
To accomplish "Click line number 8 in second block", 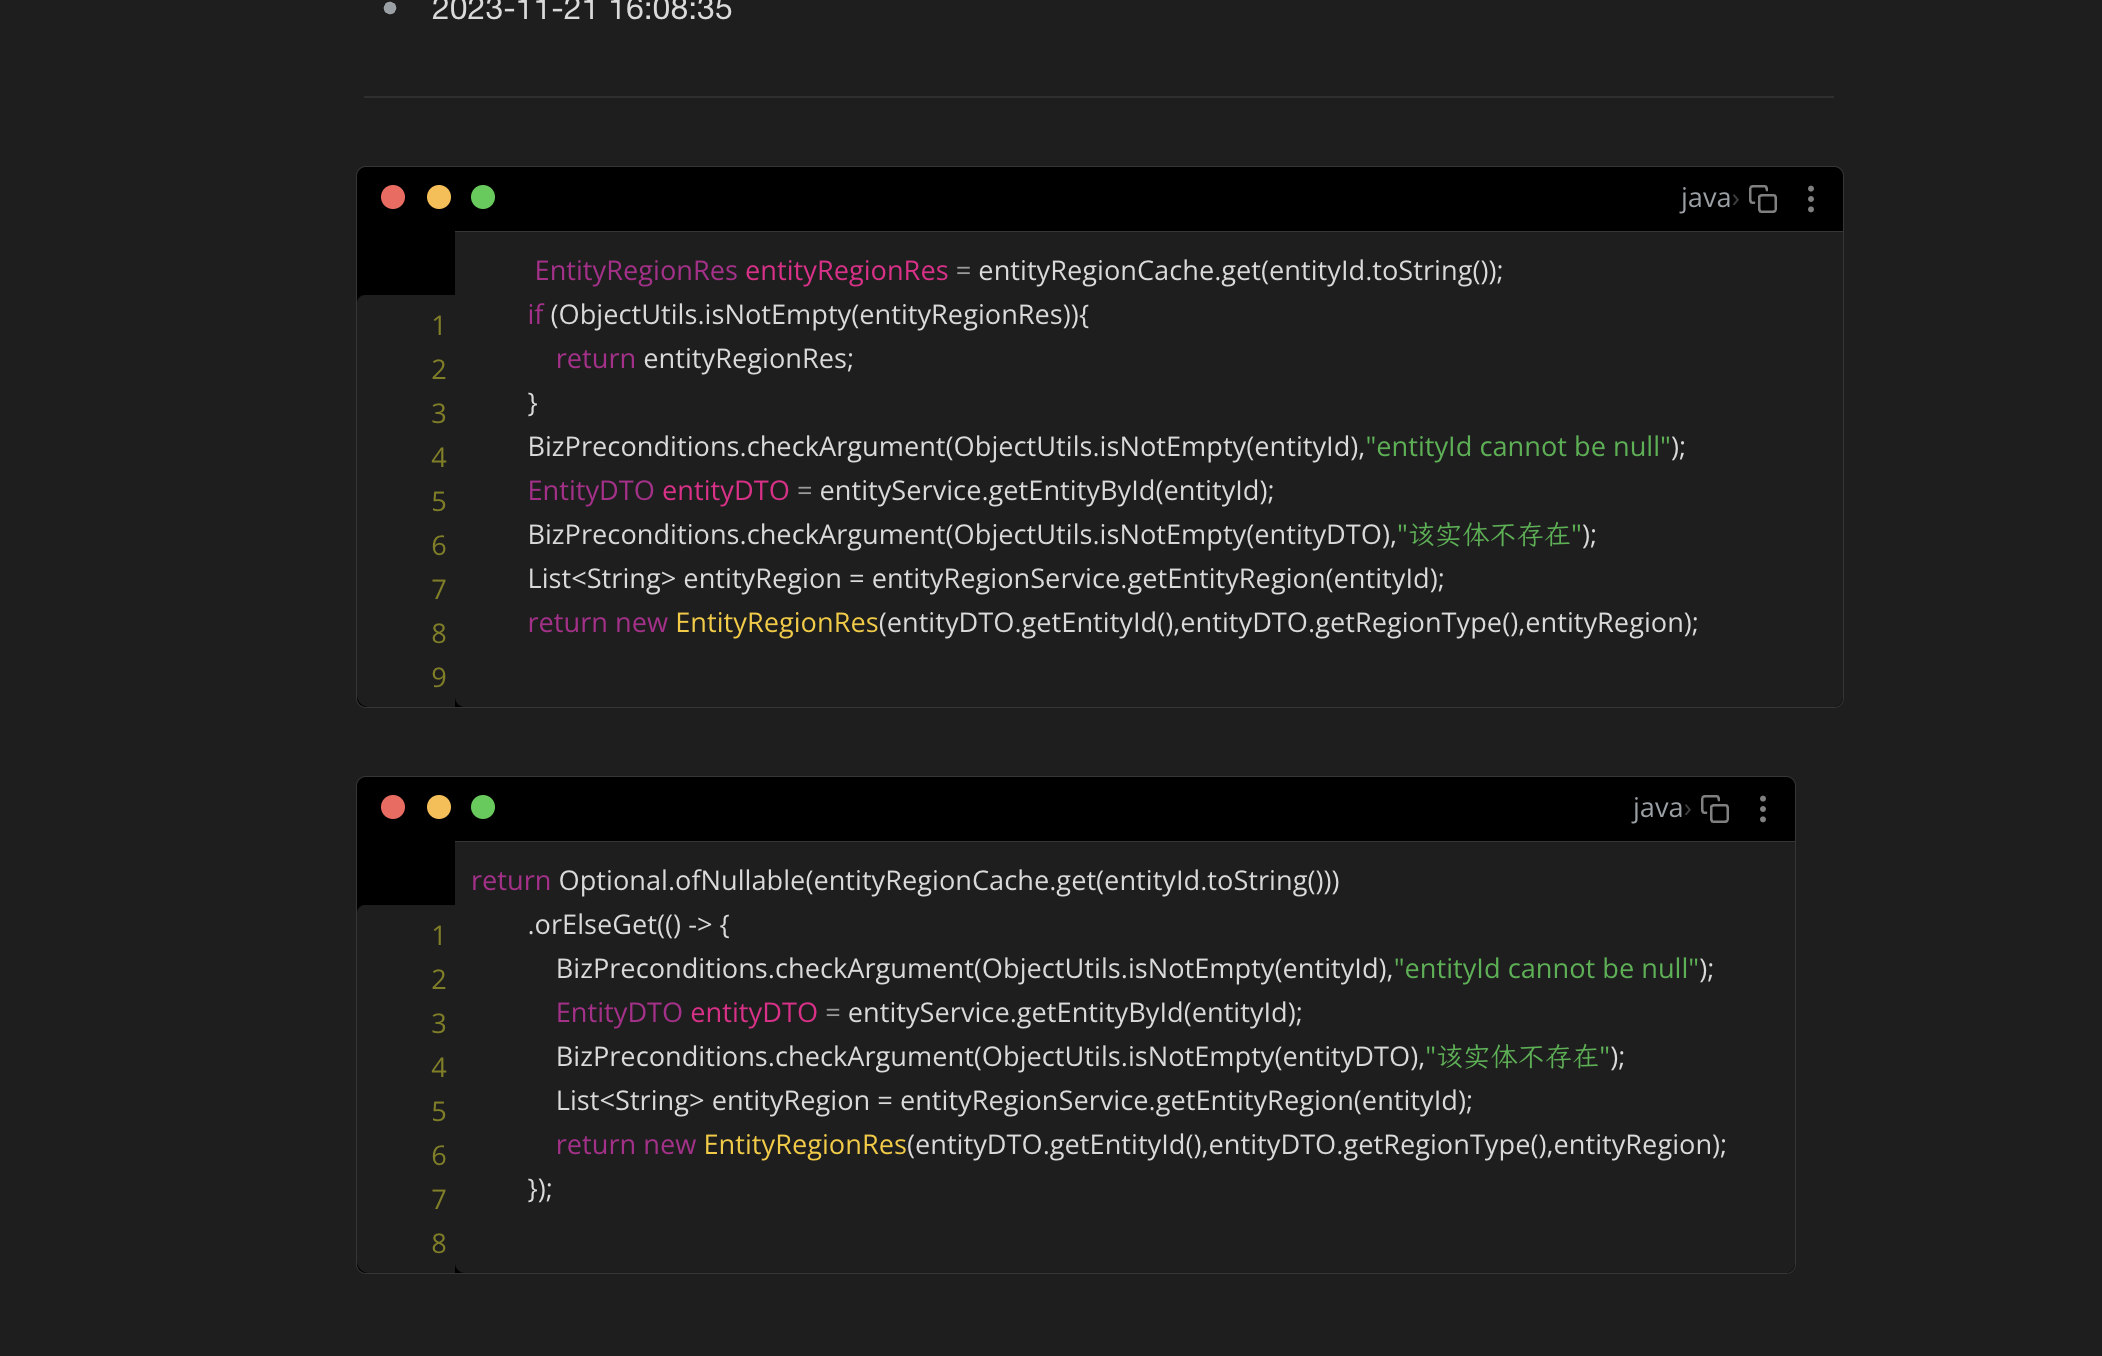I will [x=438, y=1244].
